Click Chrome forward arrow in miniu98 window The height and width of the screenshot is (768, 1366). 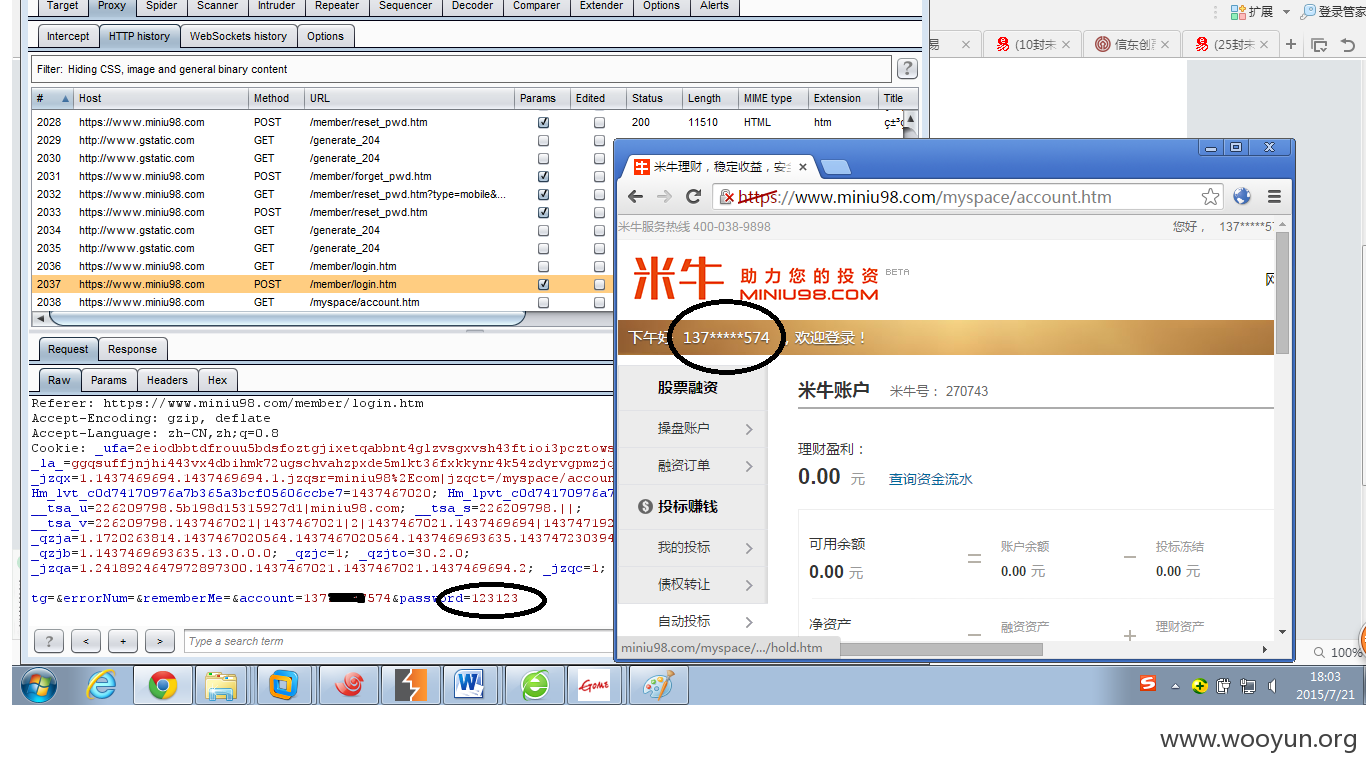tap(664, 197)
